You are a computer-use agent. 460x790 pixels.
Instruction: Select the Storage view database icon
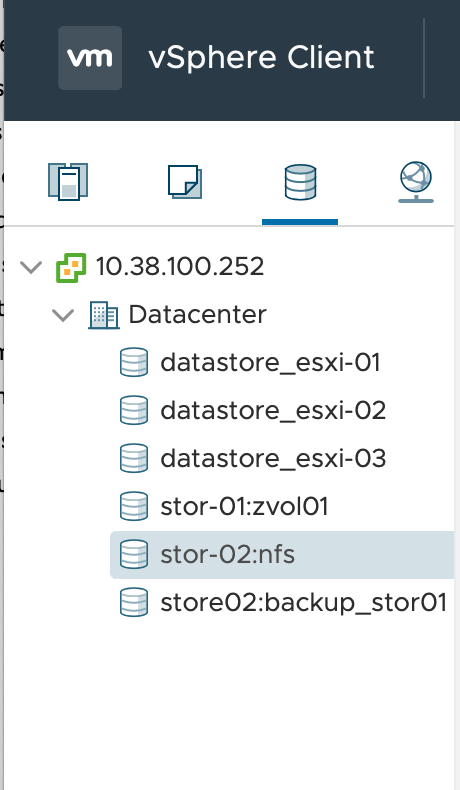[300, 182]
